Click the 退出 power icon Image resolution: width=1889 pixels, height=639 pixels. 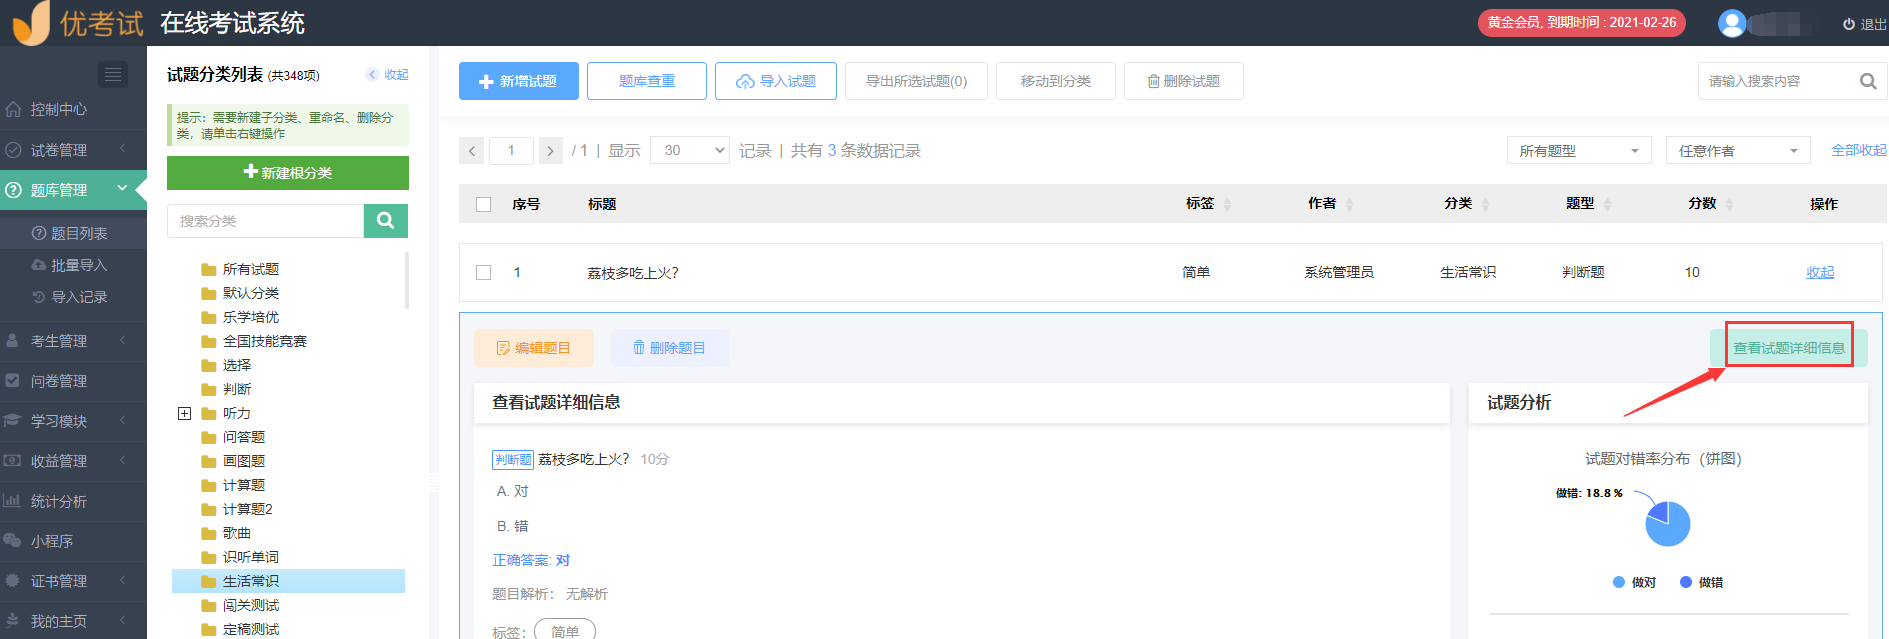1848,24
